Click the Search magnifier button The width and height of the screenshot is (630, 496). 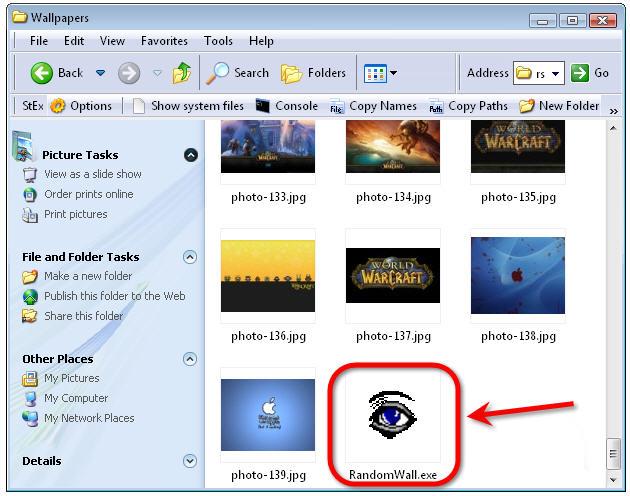pos(237,73)
